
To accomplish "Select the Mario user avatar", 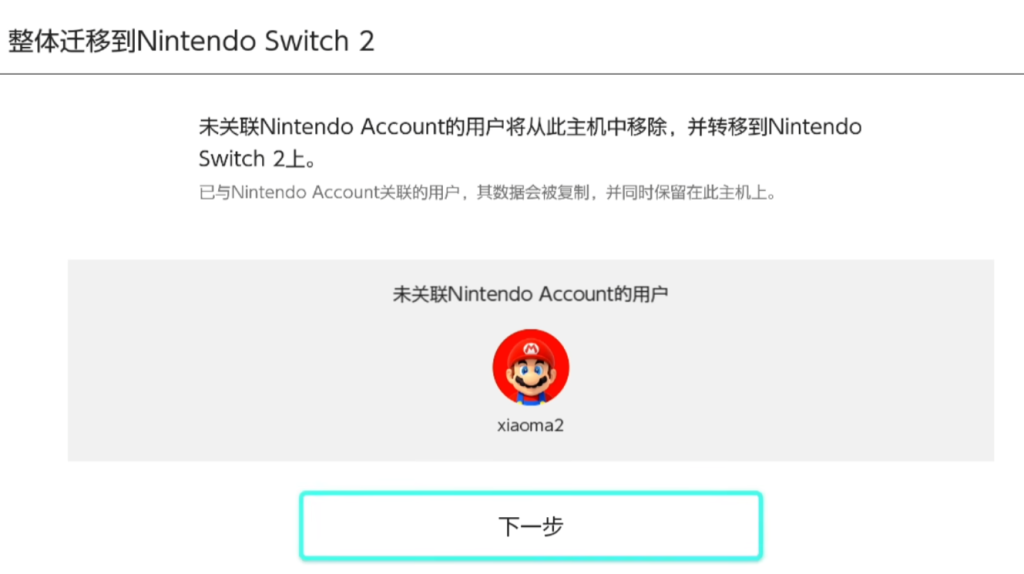I will pyautogui.click(x=531, y=368).
